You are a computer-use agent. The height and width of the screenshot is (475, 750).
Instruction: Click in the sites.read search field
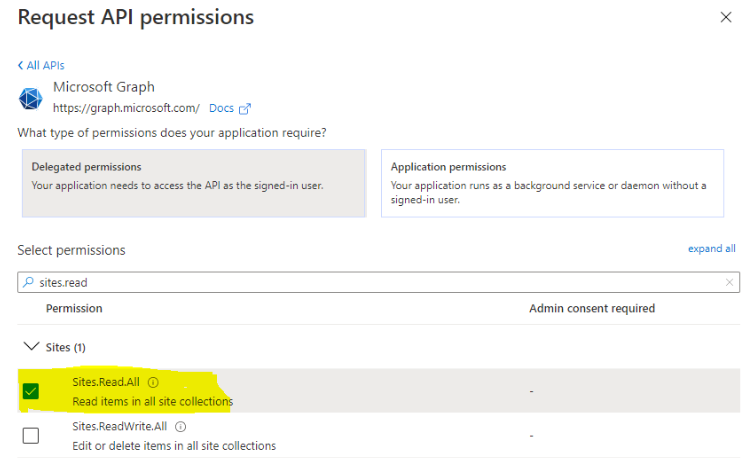pos(378,282)
